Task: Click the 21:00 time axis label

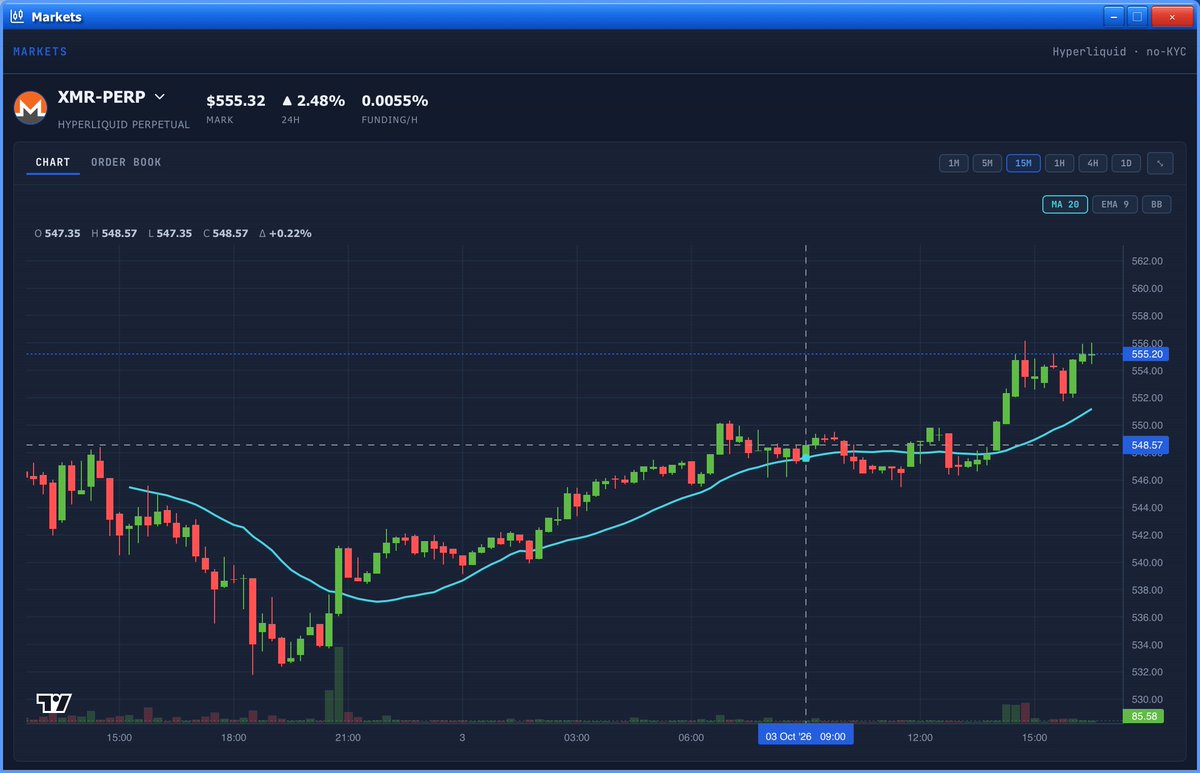Action: [x=348, y=737]
